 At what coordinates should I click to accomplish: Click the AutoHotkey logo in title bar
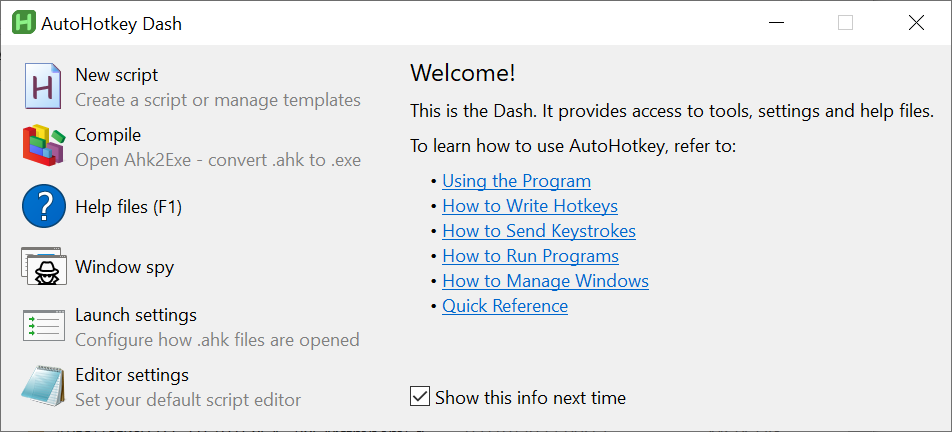pos(23,23)
